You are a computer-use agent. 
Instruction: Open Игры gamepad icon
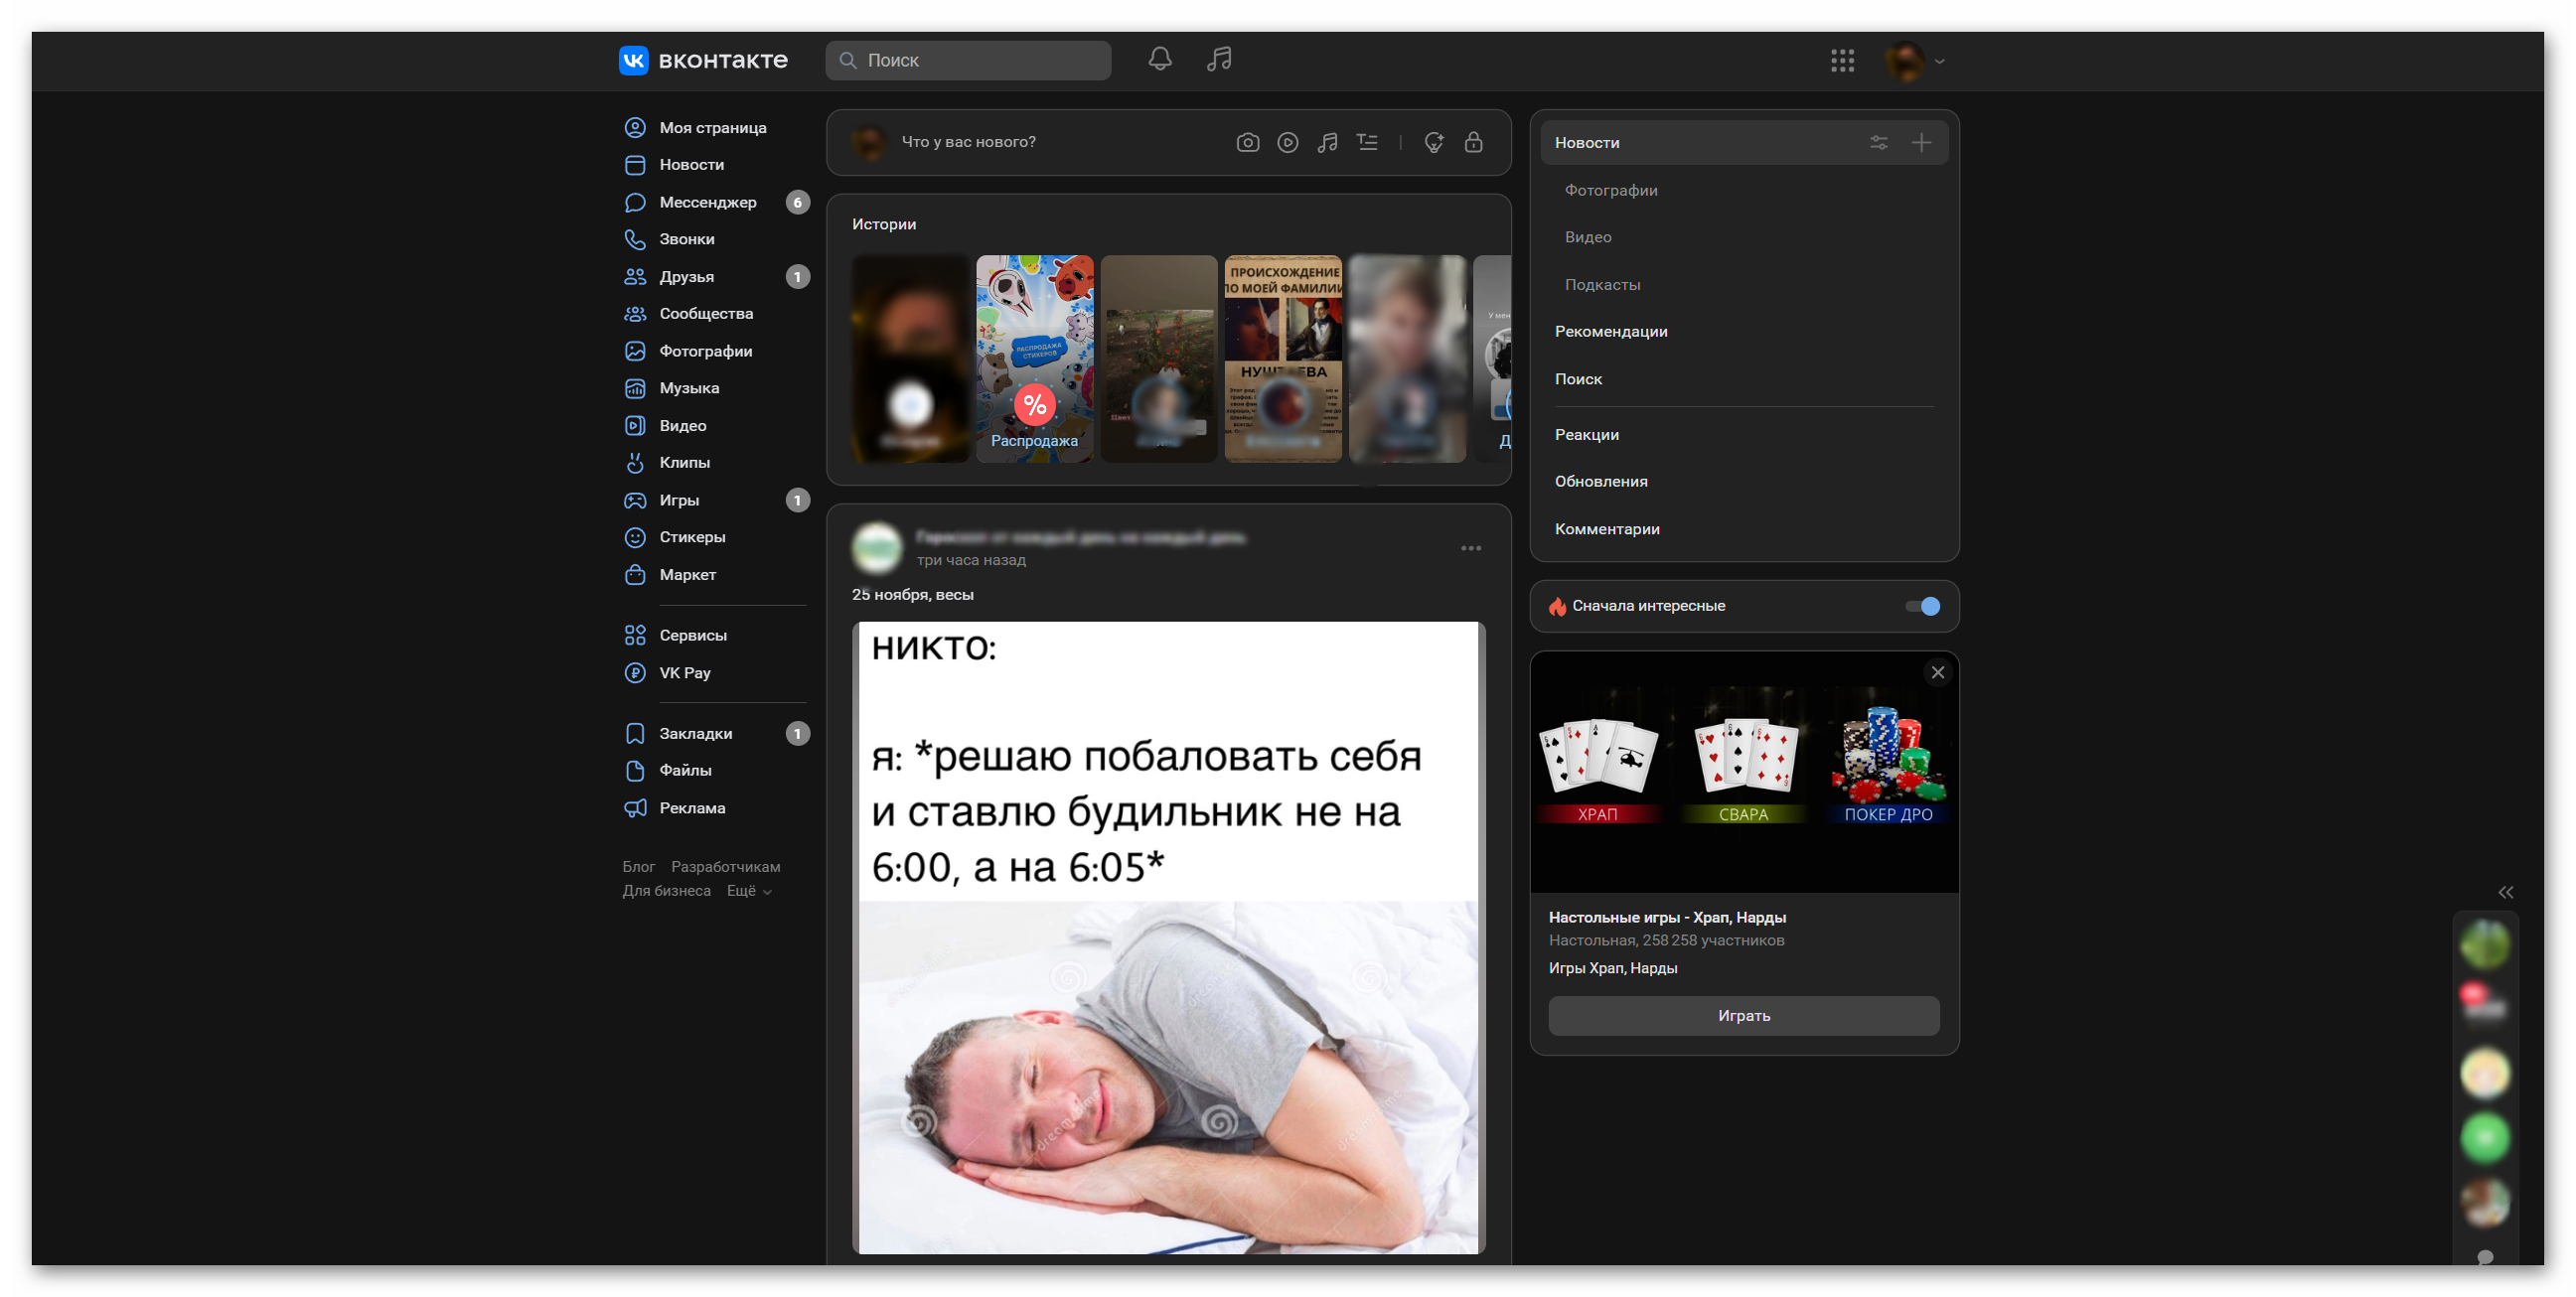pos(634,500)
